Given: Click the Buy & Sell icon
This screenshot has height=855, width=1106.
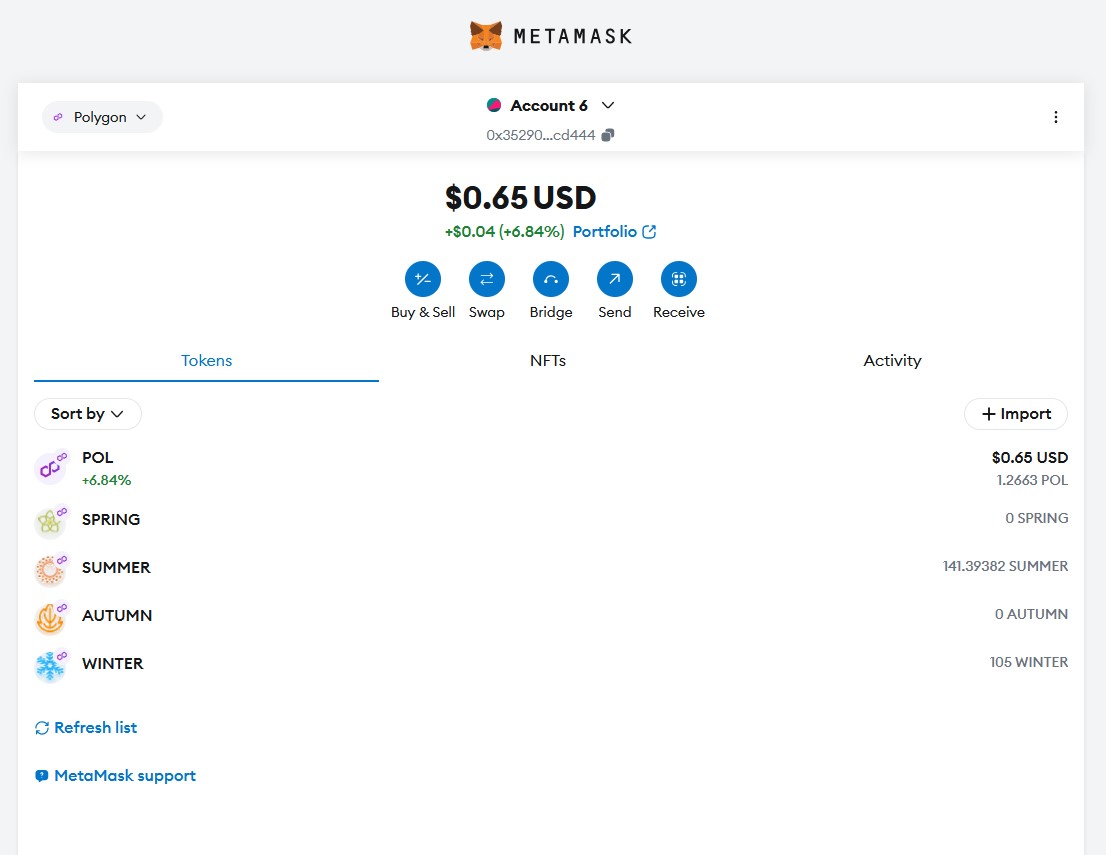Looking at the screenshot, I should 422,279.
